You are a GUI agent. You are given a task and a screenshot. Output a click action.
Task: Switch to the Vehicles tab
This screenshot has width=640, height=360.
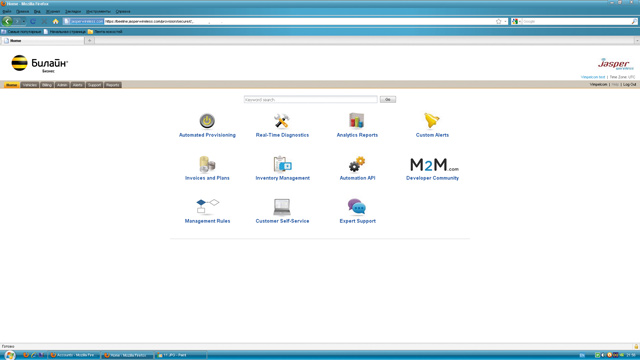point(30,85)
